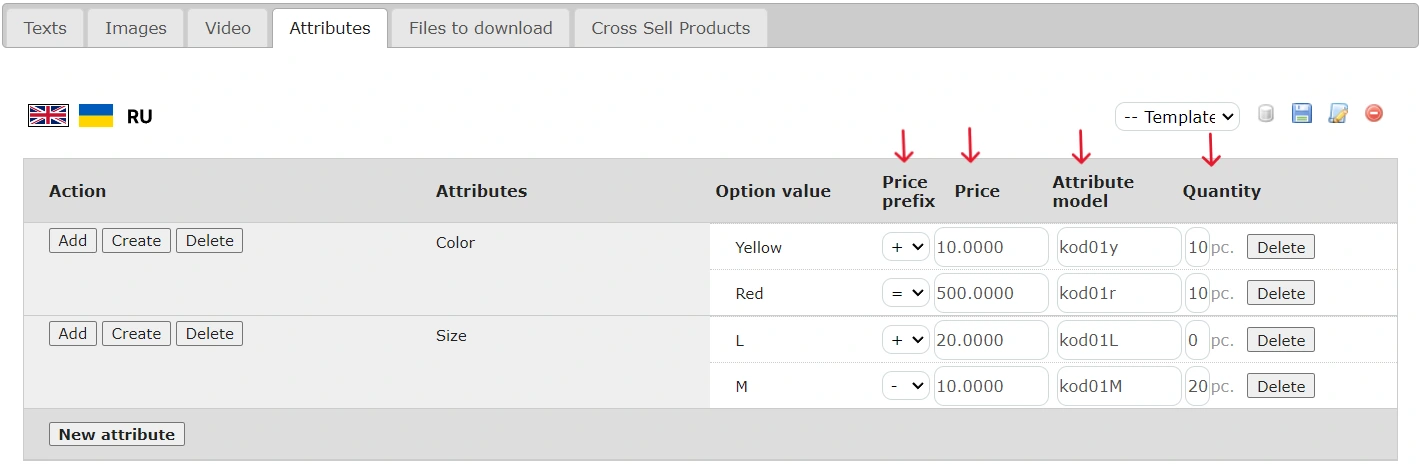Focus the 500.0000 price field
This screenshot has width=1420, height=471.
tap(990, 293)
